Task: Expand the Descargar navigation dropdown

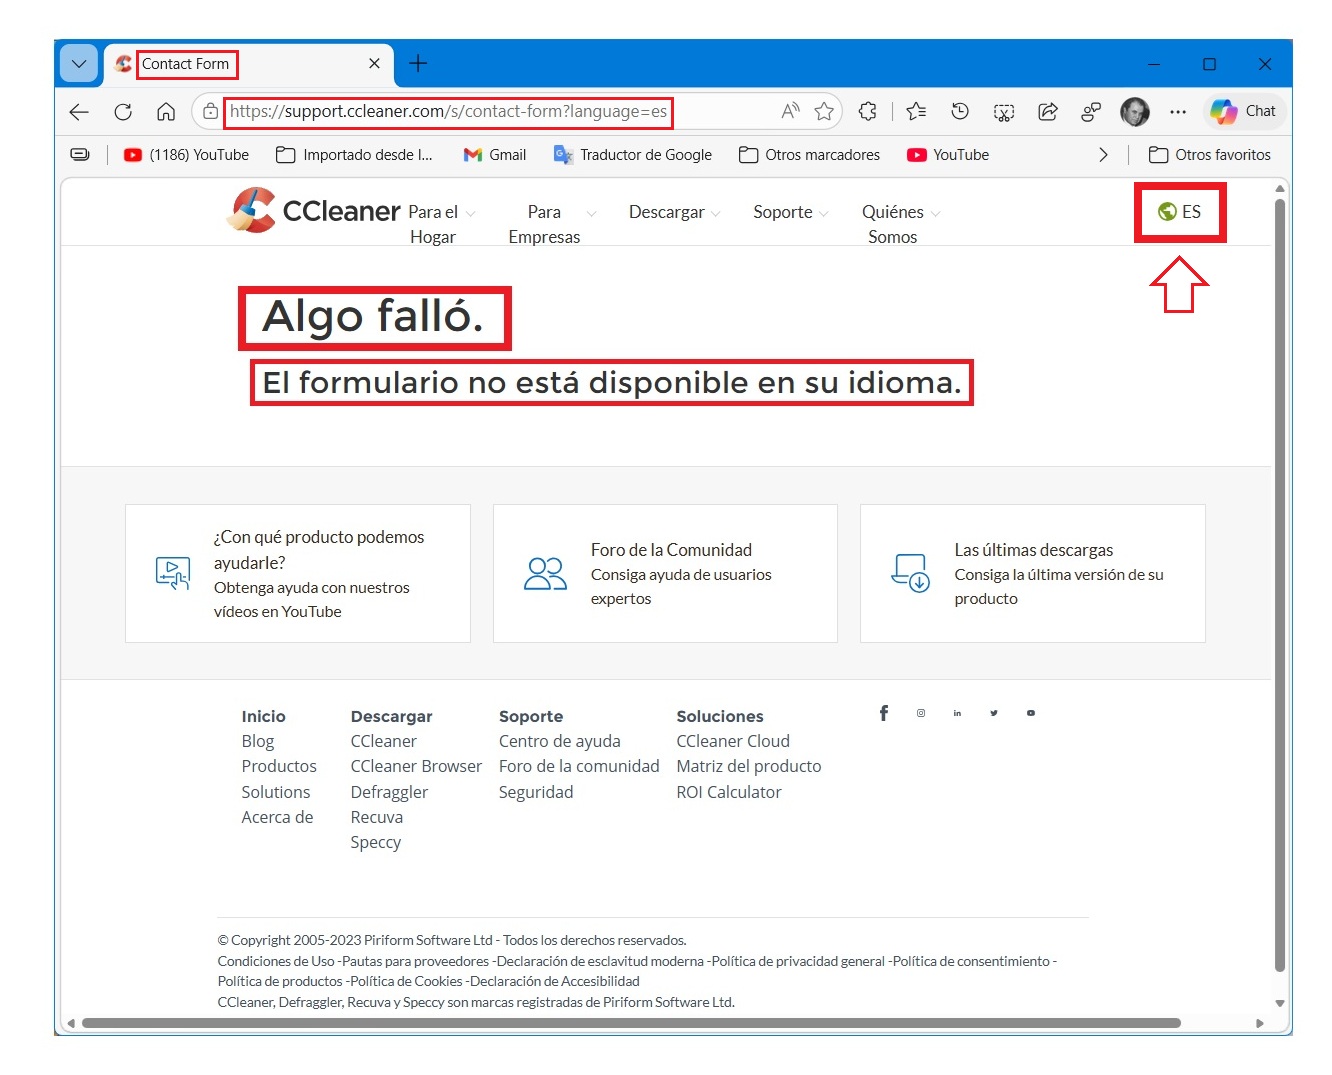Action: (674, 212)
